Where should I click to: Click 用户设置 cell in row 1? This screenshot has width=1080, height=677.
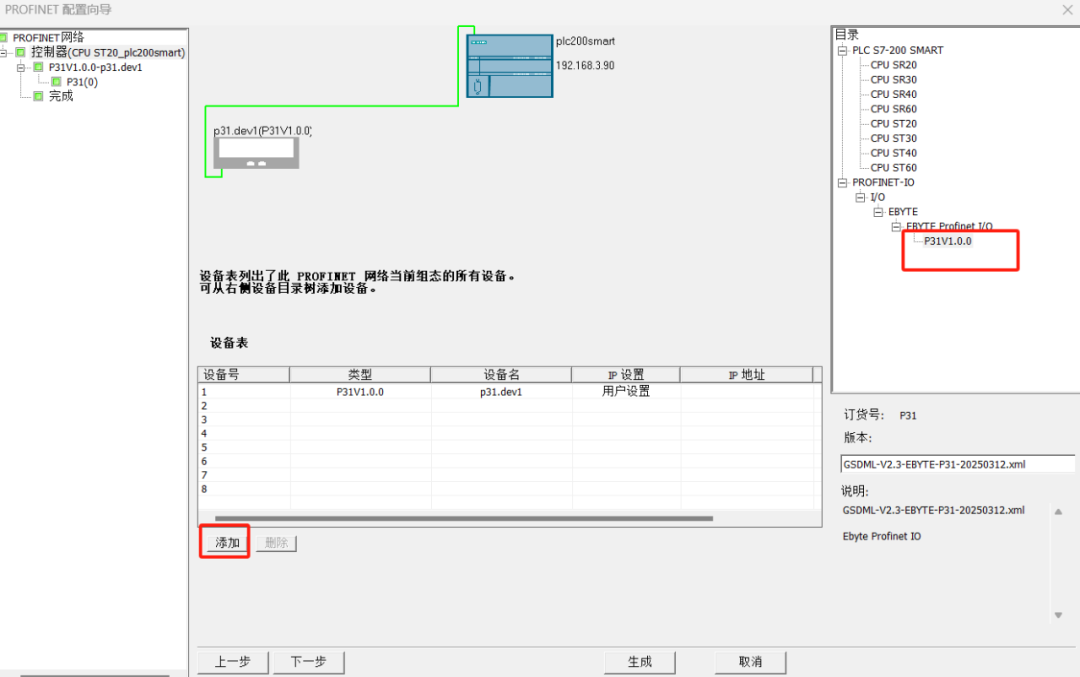tap(626, 391)
